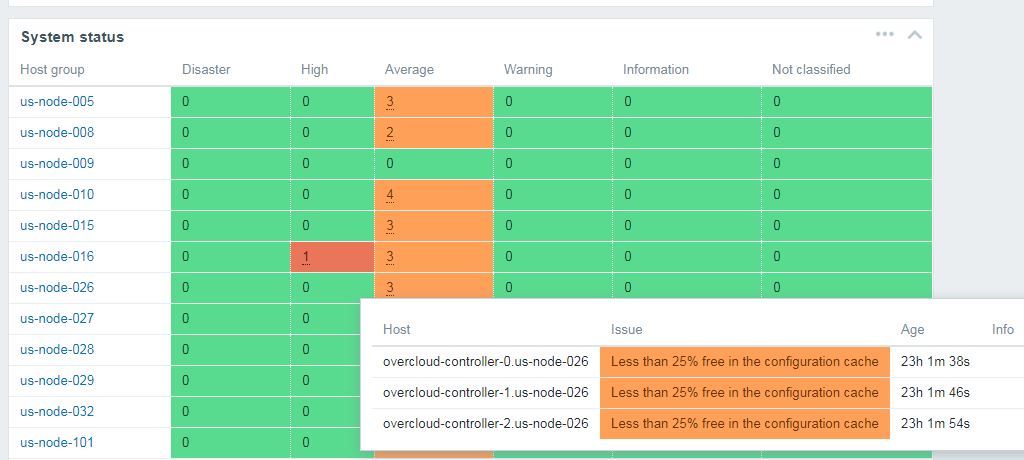Click the us-node-009 host group link

(57, 163)
